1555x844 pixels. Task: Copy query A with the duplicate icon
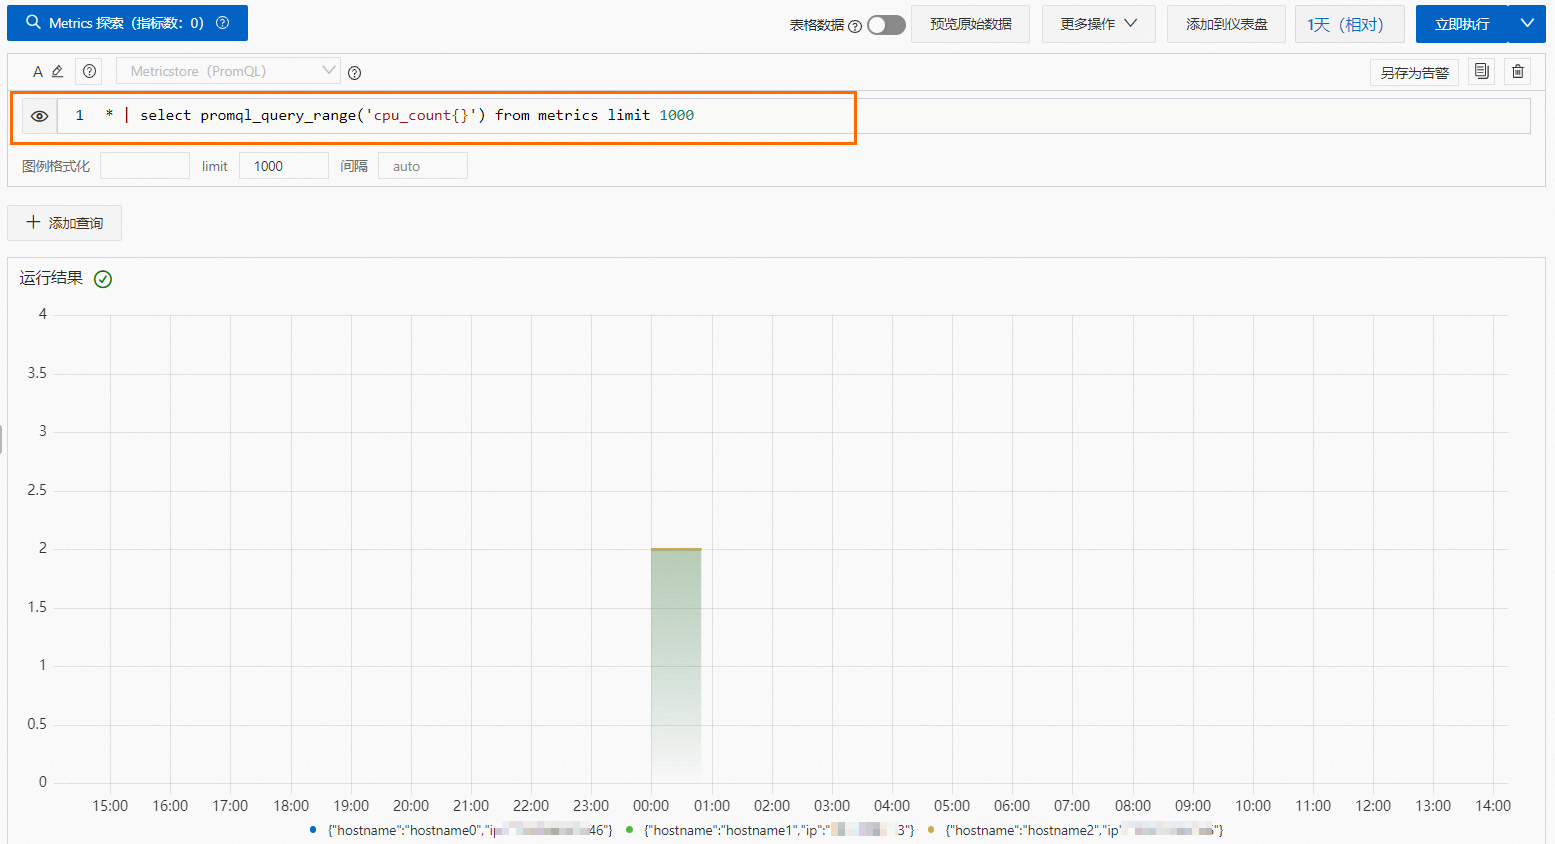click(x=1482, y=71)
